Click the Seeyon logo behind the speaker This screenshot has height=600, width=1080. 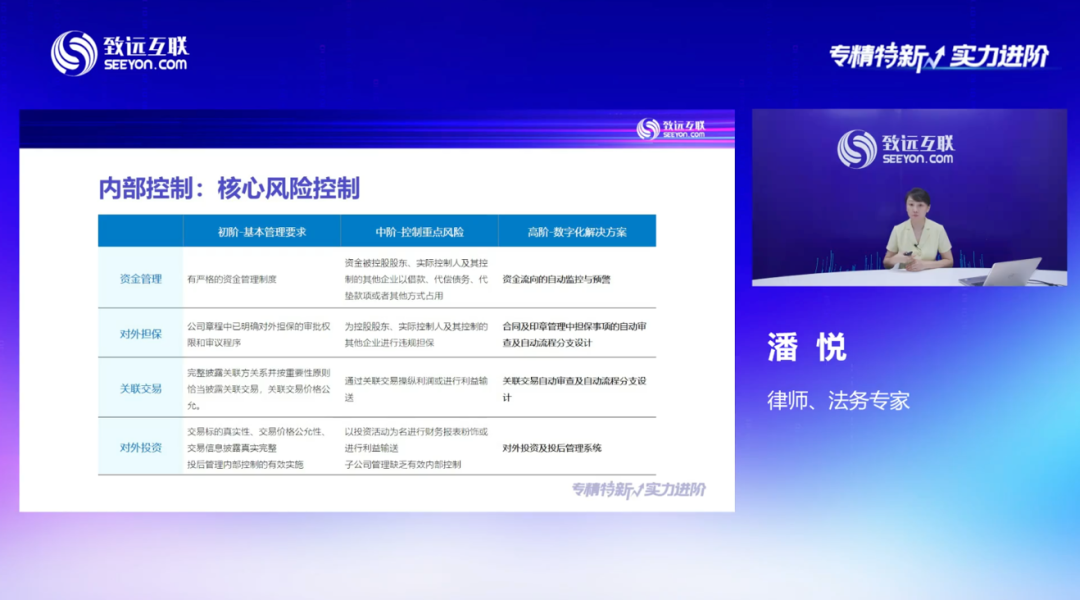[895, 148]
